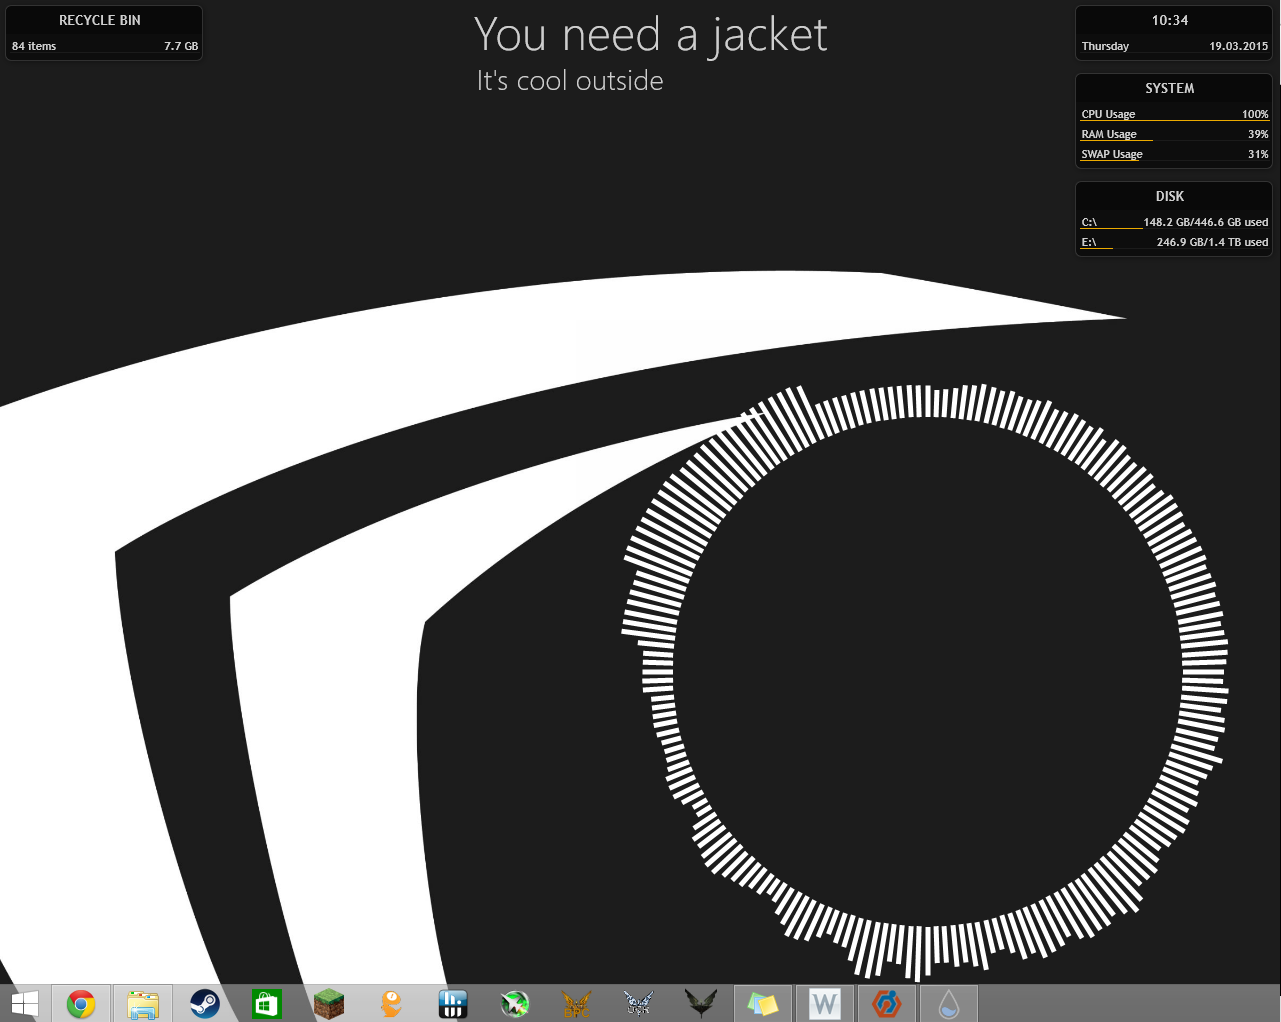This screenshot has height=1022, width=1281.
Task: Click the RAM '39%' value
Action: pos(1258,134)
